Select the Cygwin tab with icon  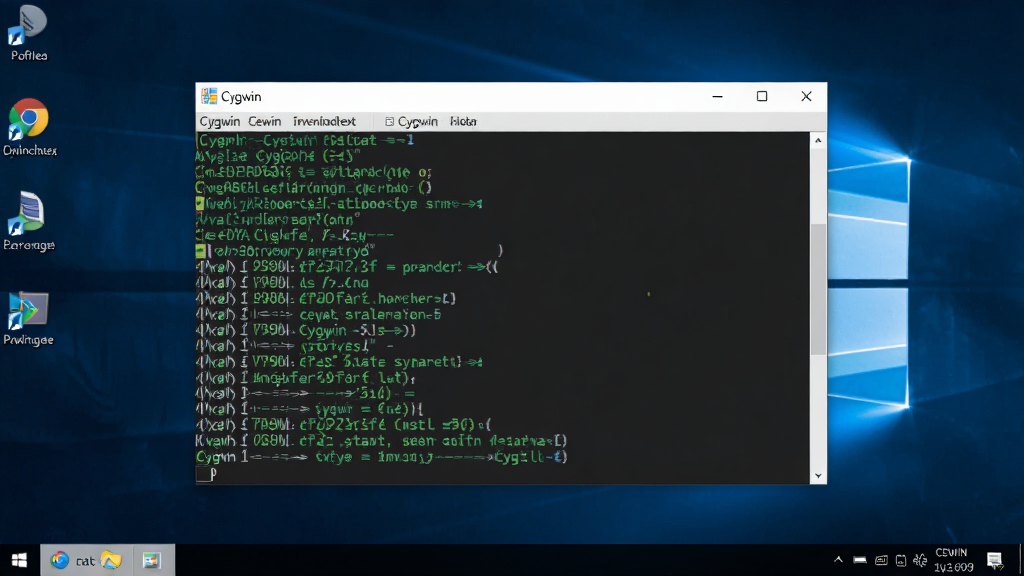(411, 121)
